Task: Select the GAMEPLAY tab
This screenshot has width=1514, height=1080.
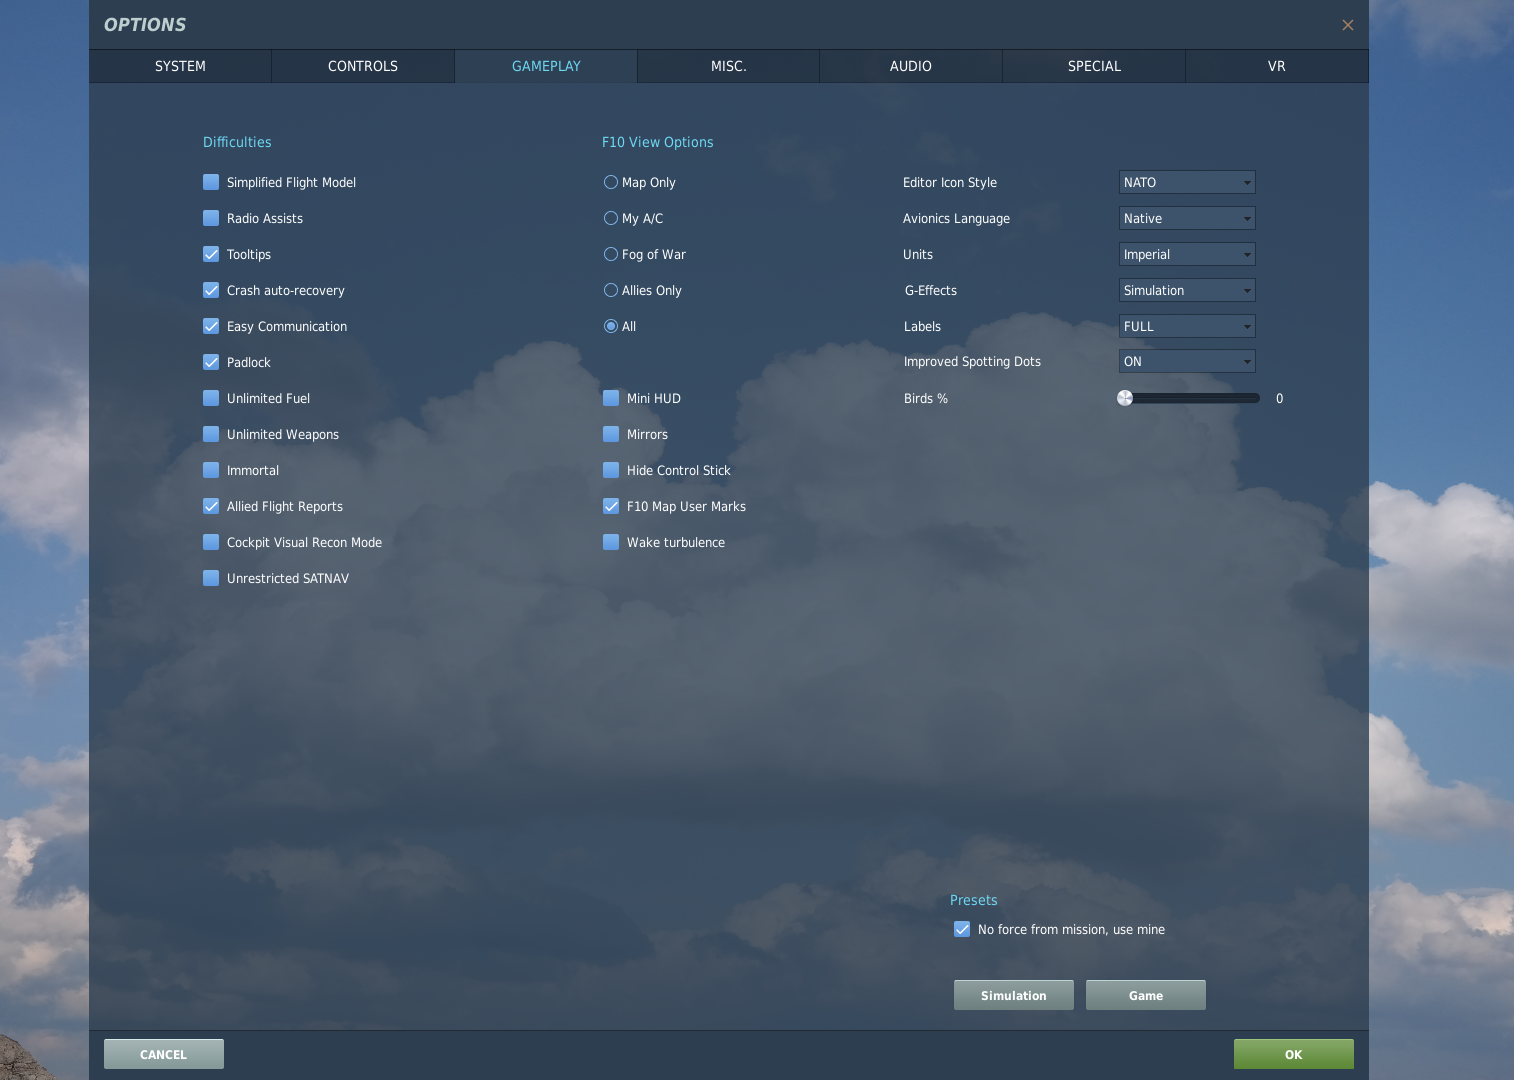Action: click(546, 66)
